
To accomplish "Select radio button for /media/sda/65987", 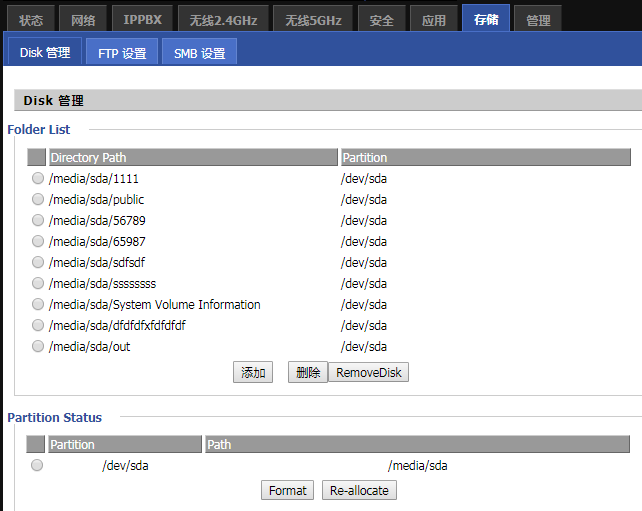I will click(38, 241).
